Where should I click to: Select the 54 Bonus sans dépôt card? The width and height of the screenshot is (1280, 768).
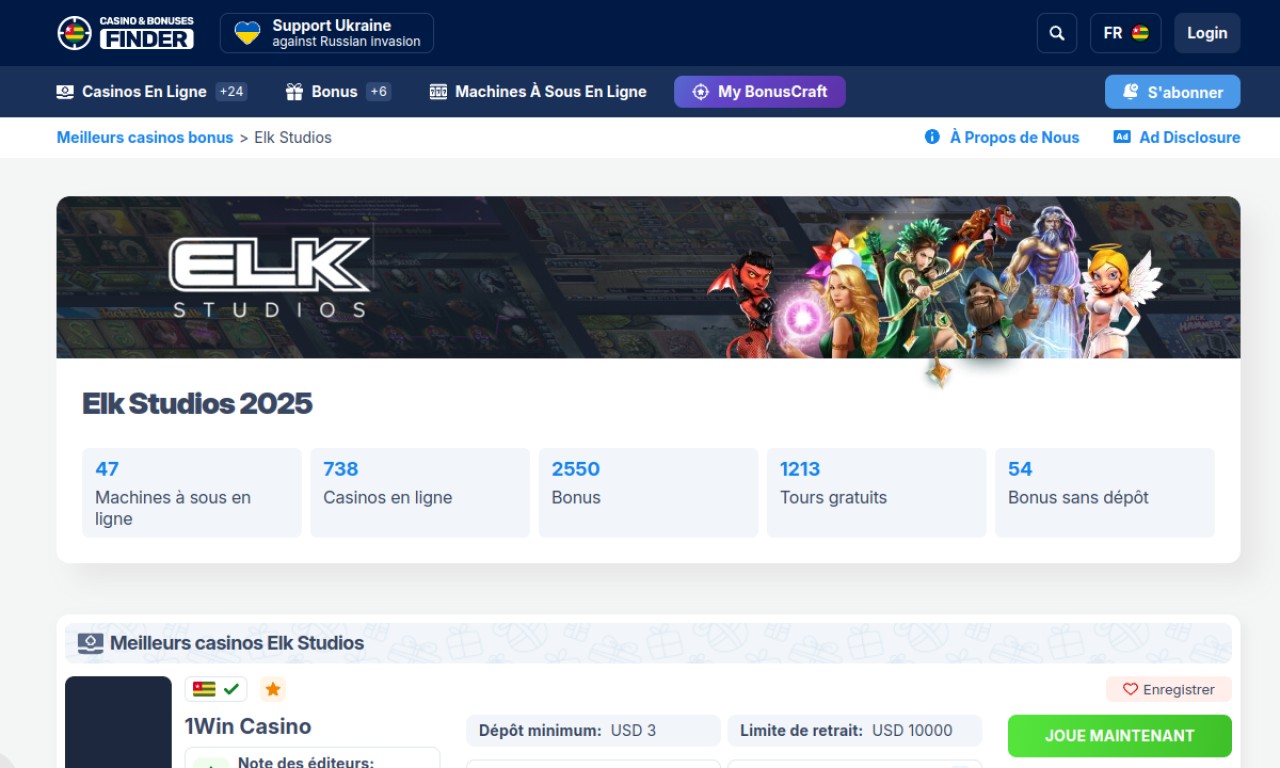[1105, 493]
